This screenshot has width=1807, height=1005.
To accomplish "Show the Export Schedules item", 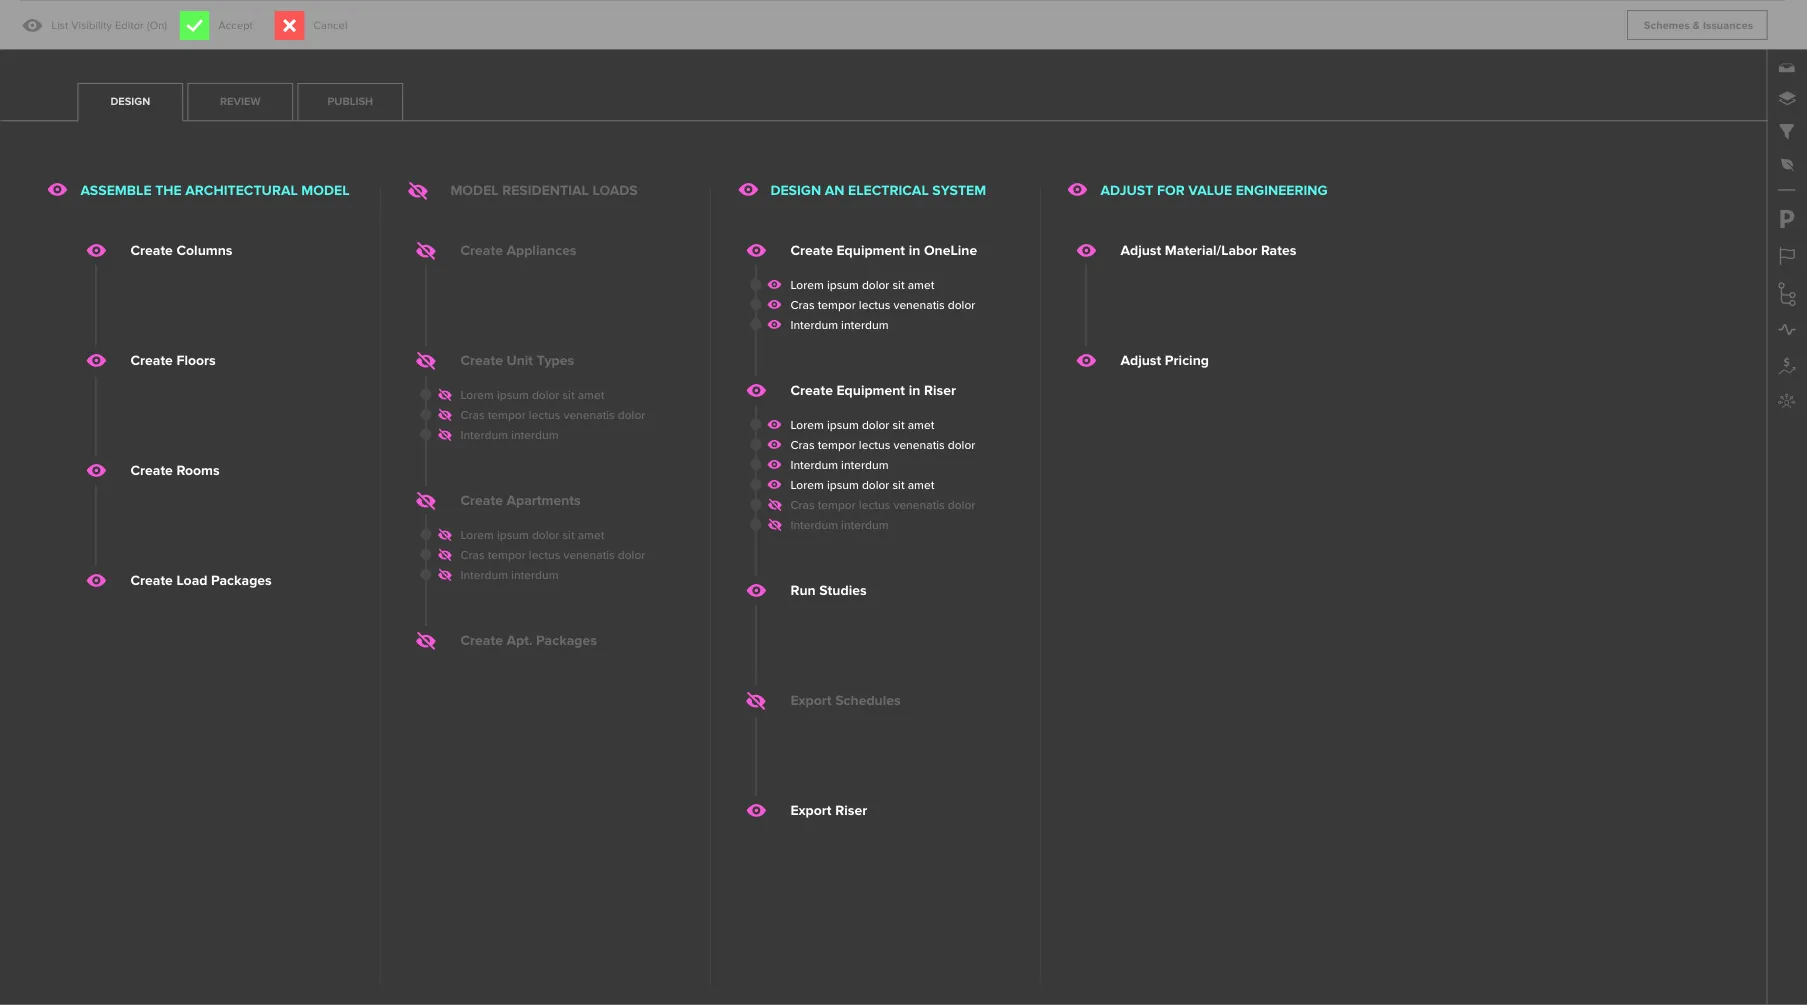I will pyautogui.click(x=756, y=700).
